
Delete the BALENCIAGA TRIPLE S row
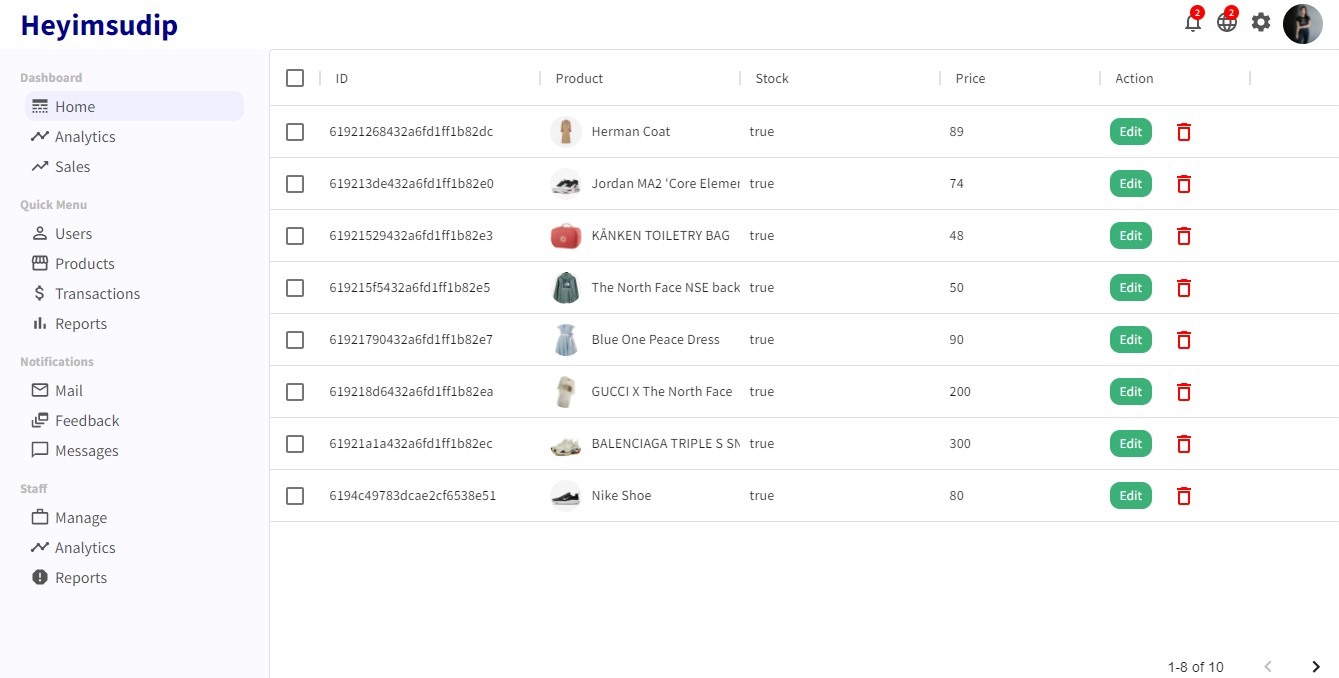1184,444
